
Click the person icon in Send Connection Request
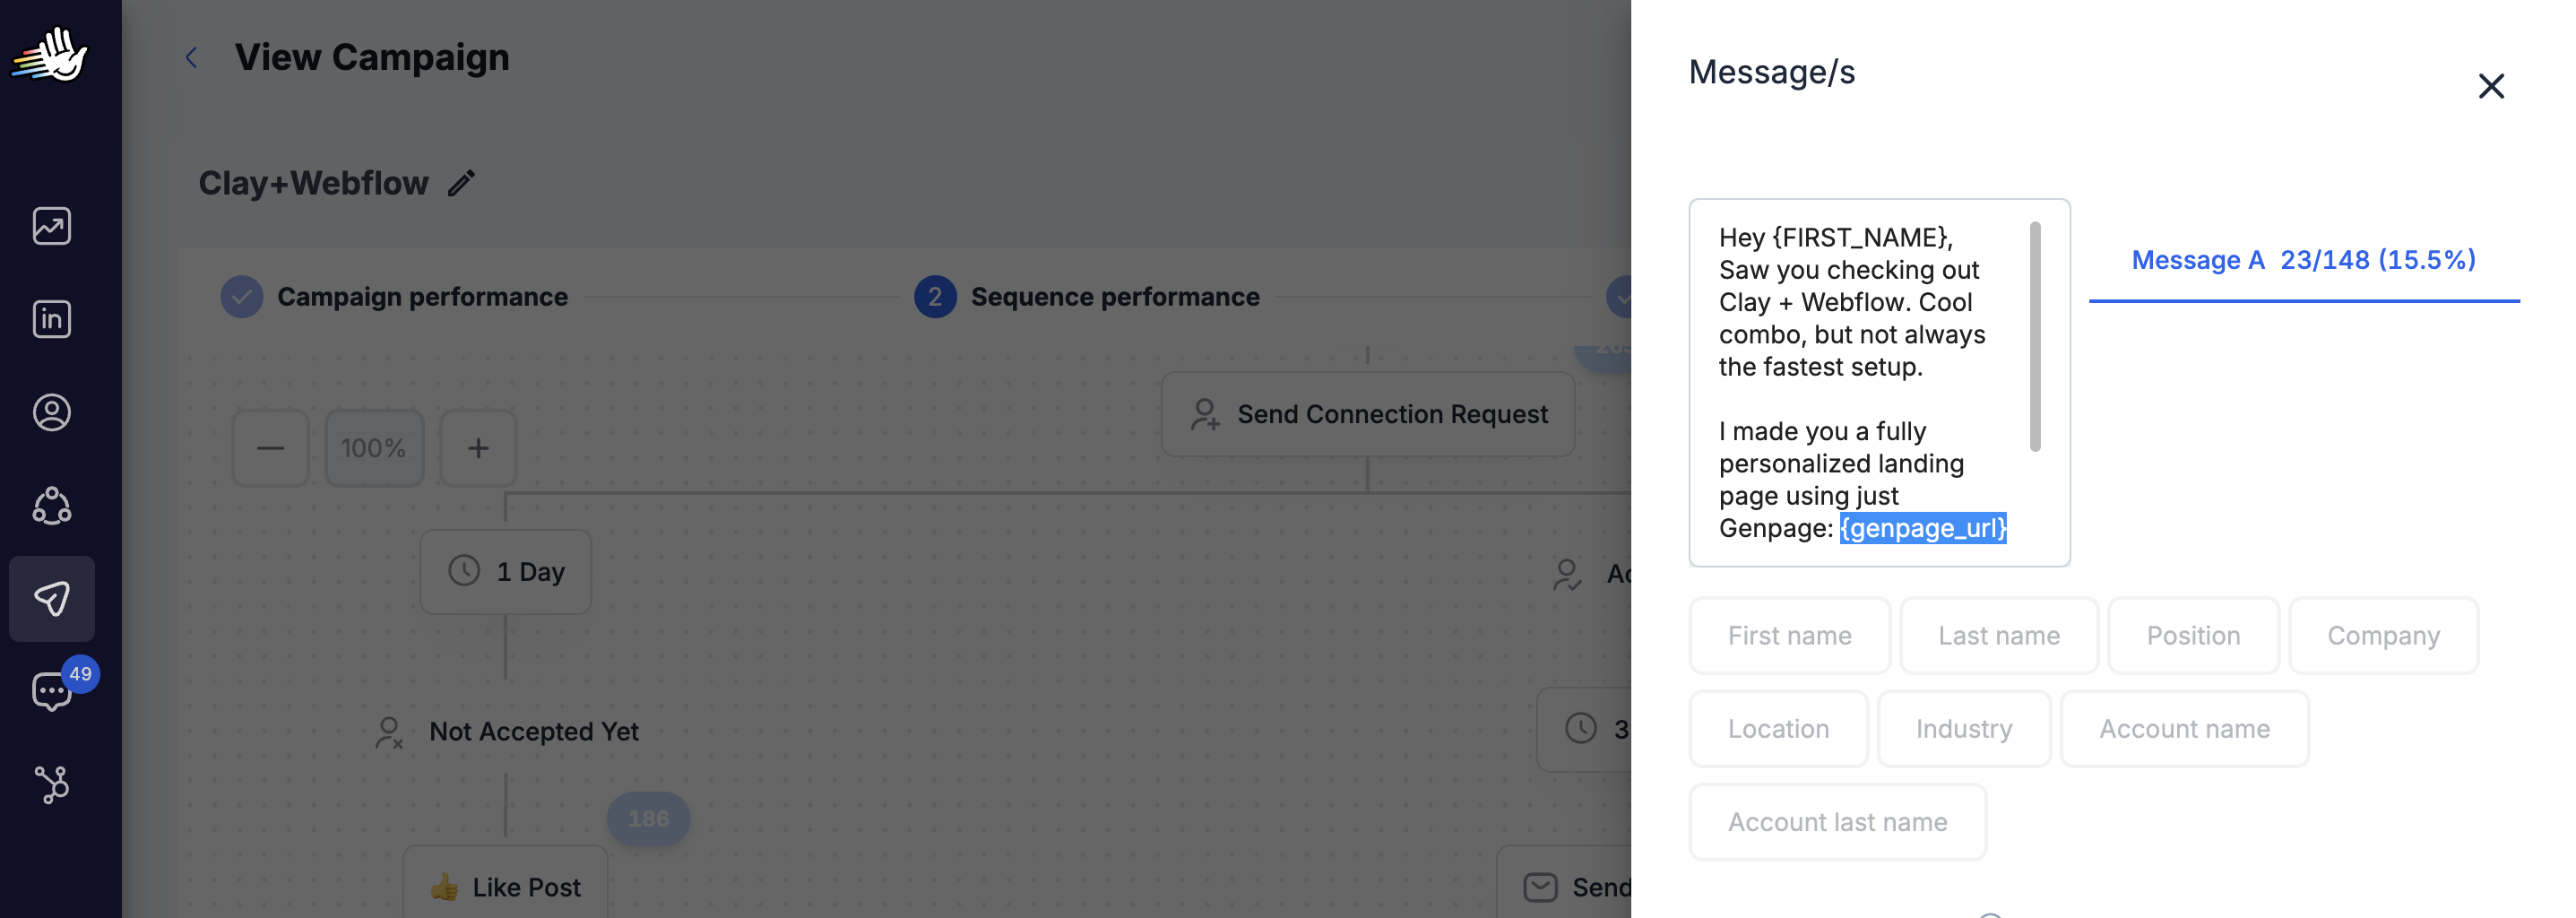click(1205, 414)
